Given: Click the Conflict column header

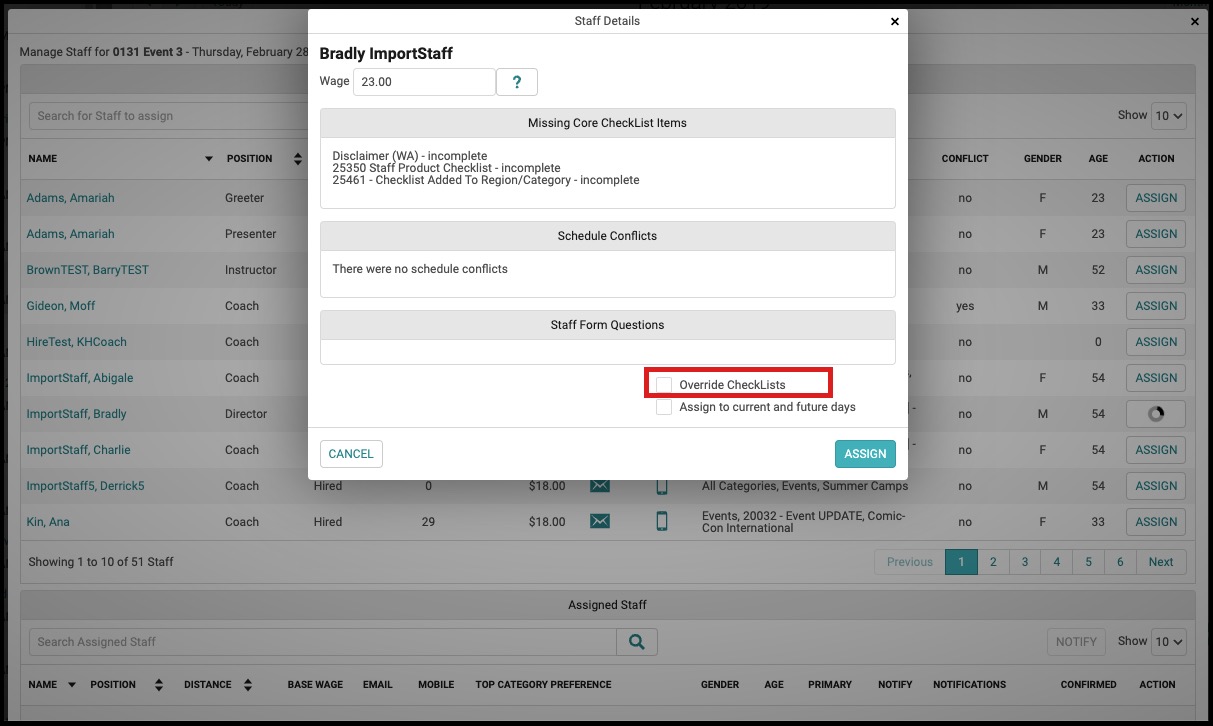Looking at the screenshot, I should (964, 159).
